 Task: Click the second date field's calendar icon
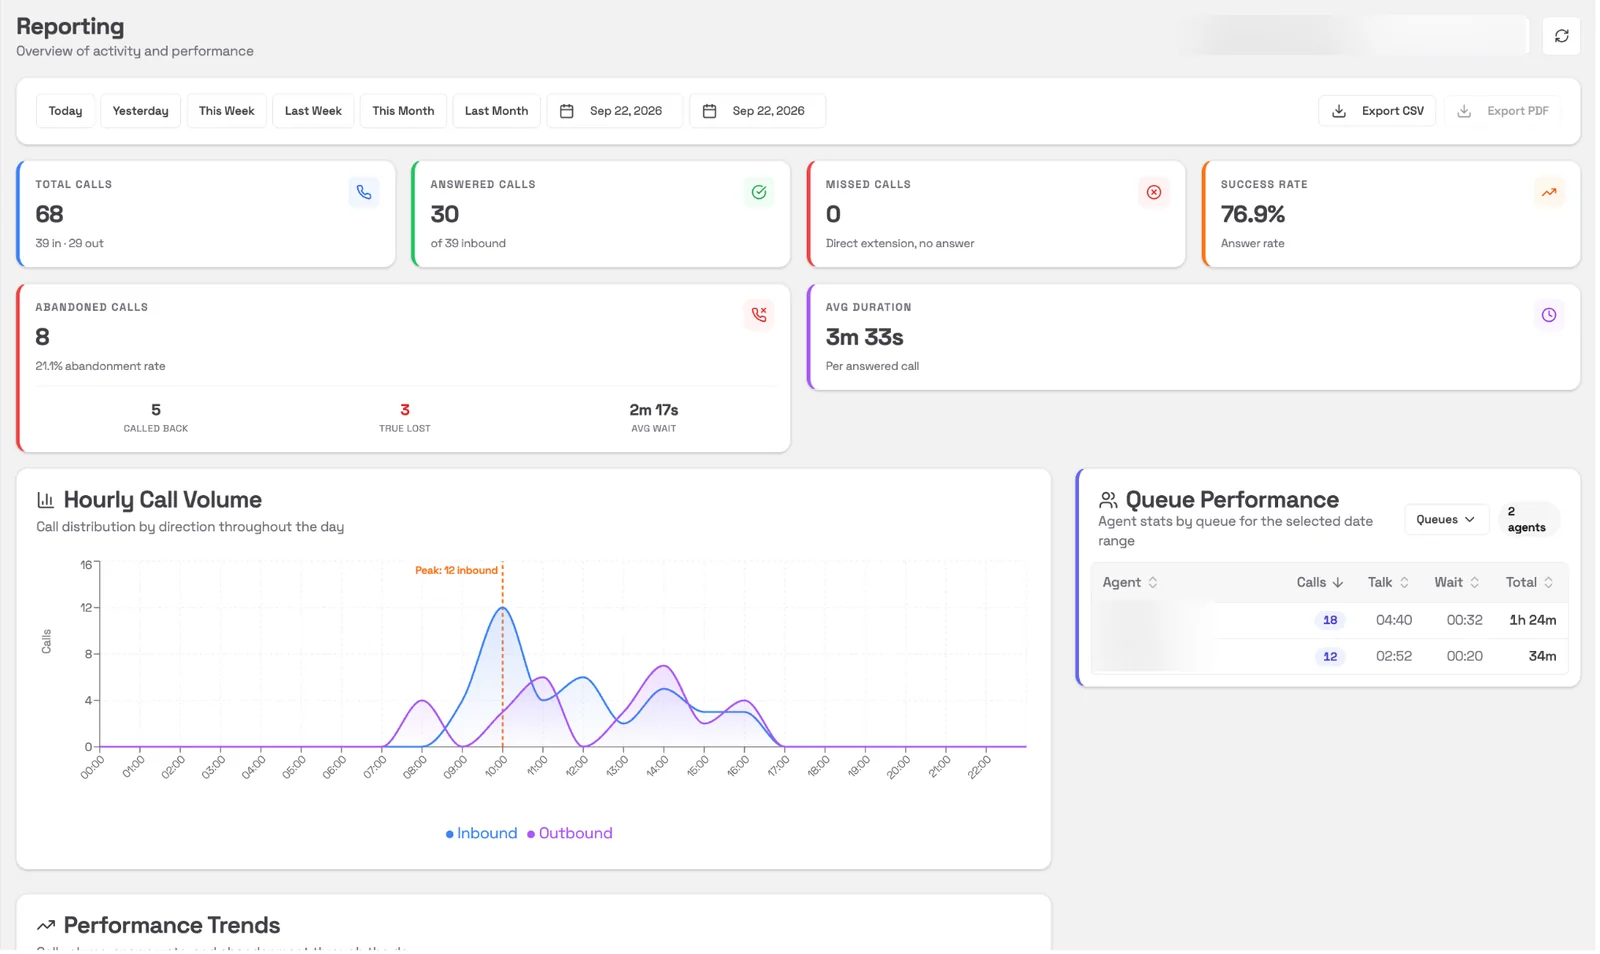click(x=710, y=111)
